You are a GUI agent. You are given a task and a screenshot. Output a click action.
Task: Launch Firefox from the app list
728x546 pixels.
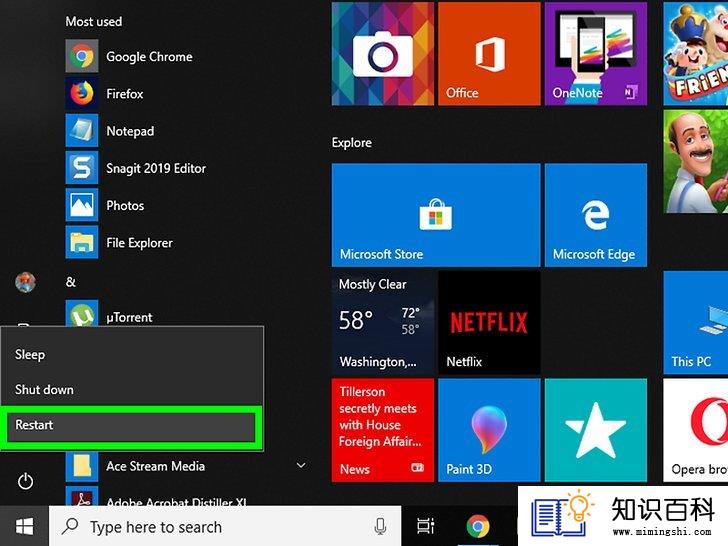(x=186, y=93)
